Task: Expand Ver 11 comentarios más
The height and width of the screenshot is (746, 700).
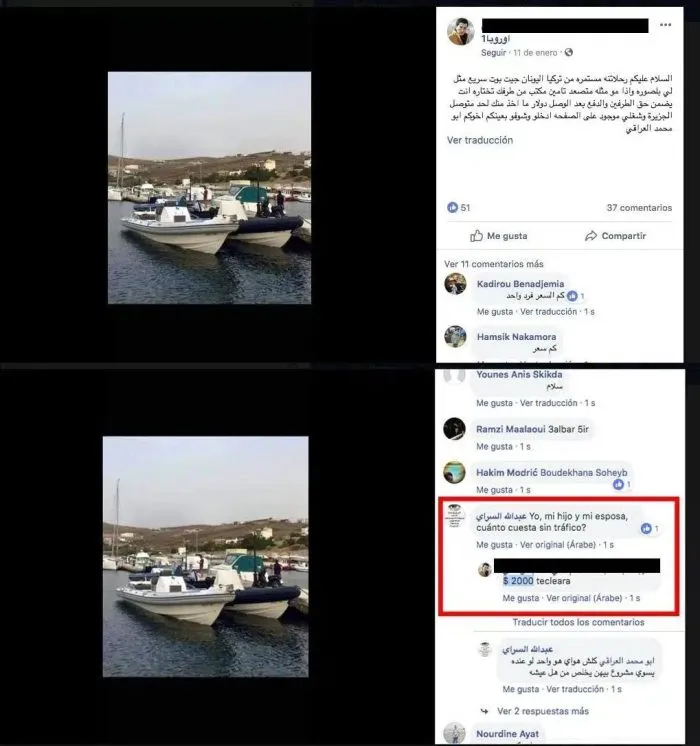Action: pos(493,264)
